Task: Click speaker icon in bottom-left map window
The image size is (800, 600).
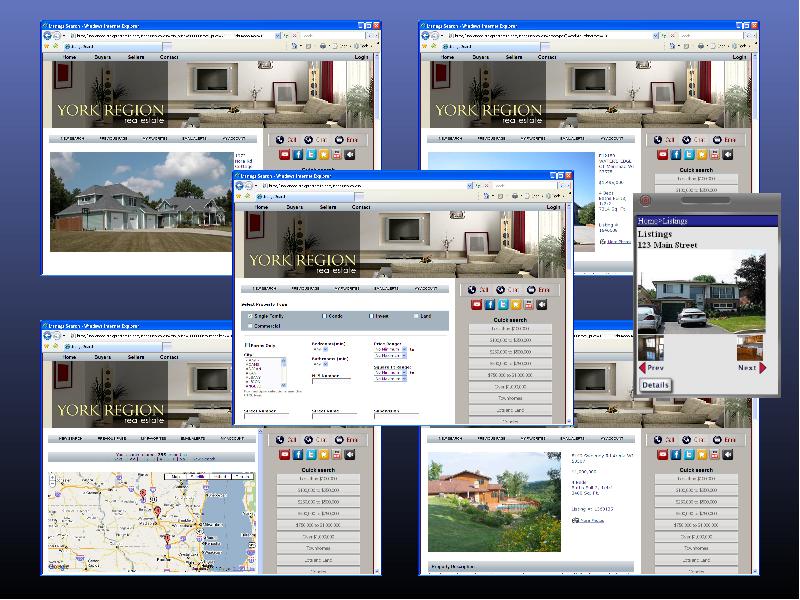Action: (x=350, y=455)
